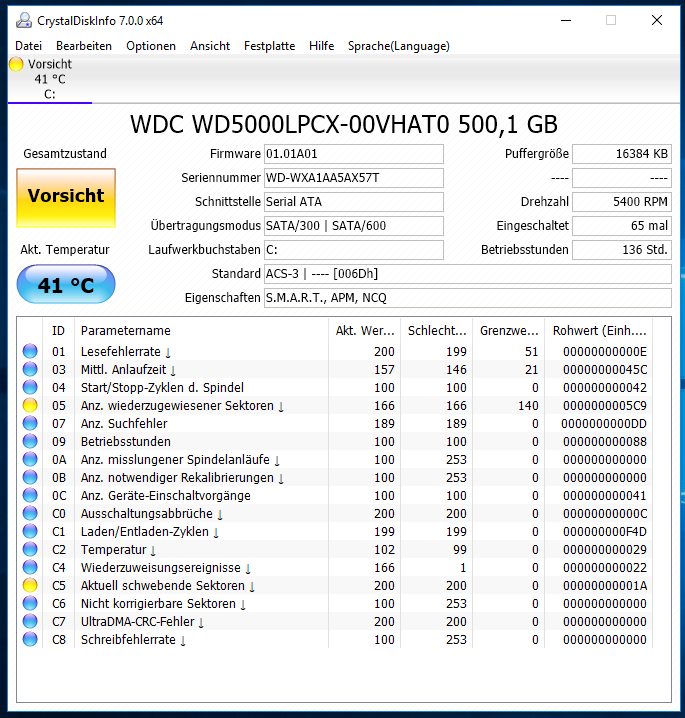Click raw value 0000000005C9

[x=604, y=405]
